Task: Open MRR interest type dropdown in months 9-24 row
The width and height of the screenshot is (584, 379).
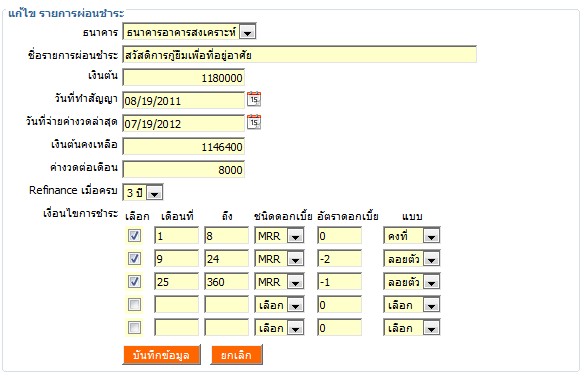Action: pyautogui.click(x=279, y=259)
